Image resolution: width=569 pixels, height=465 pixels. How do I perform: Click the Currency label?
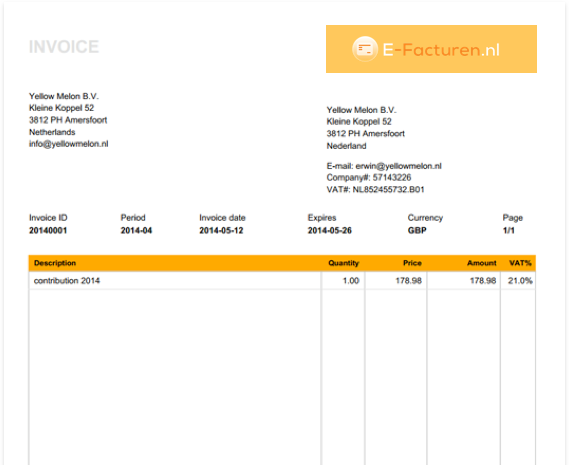[x=425, y=218]
